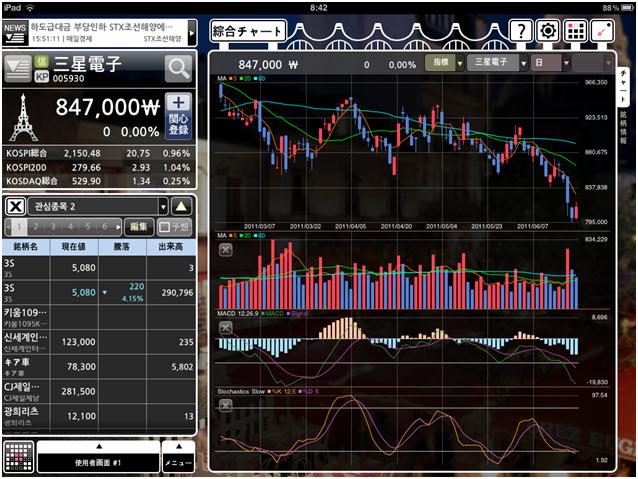
Task: Remove the MACD pane with X
Action: point(226,328)
